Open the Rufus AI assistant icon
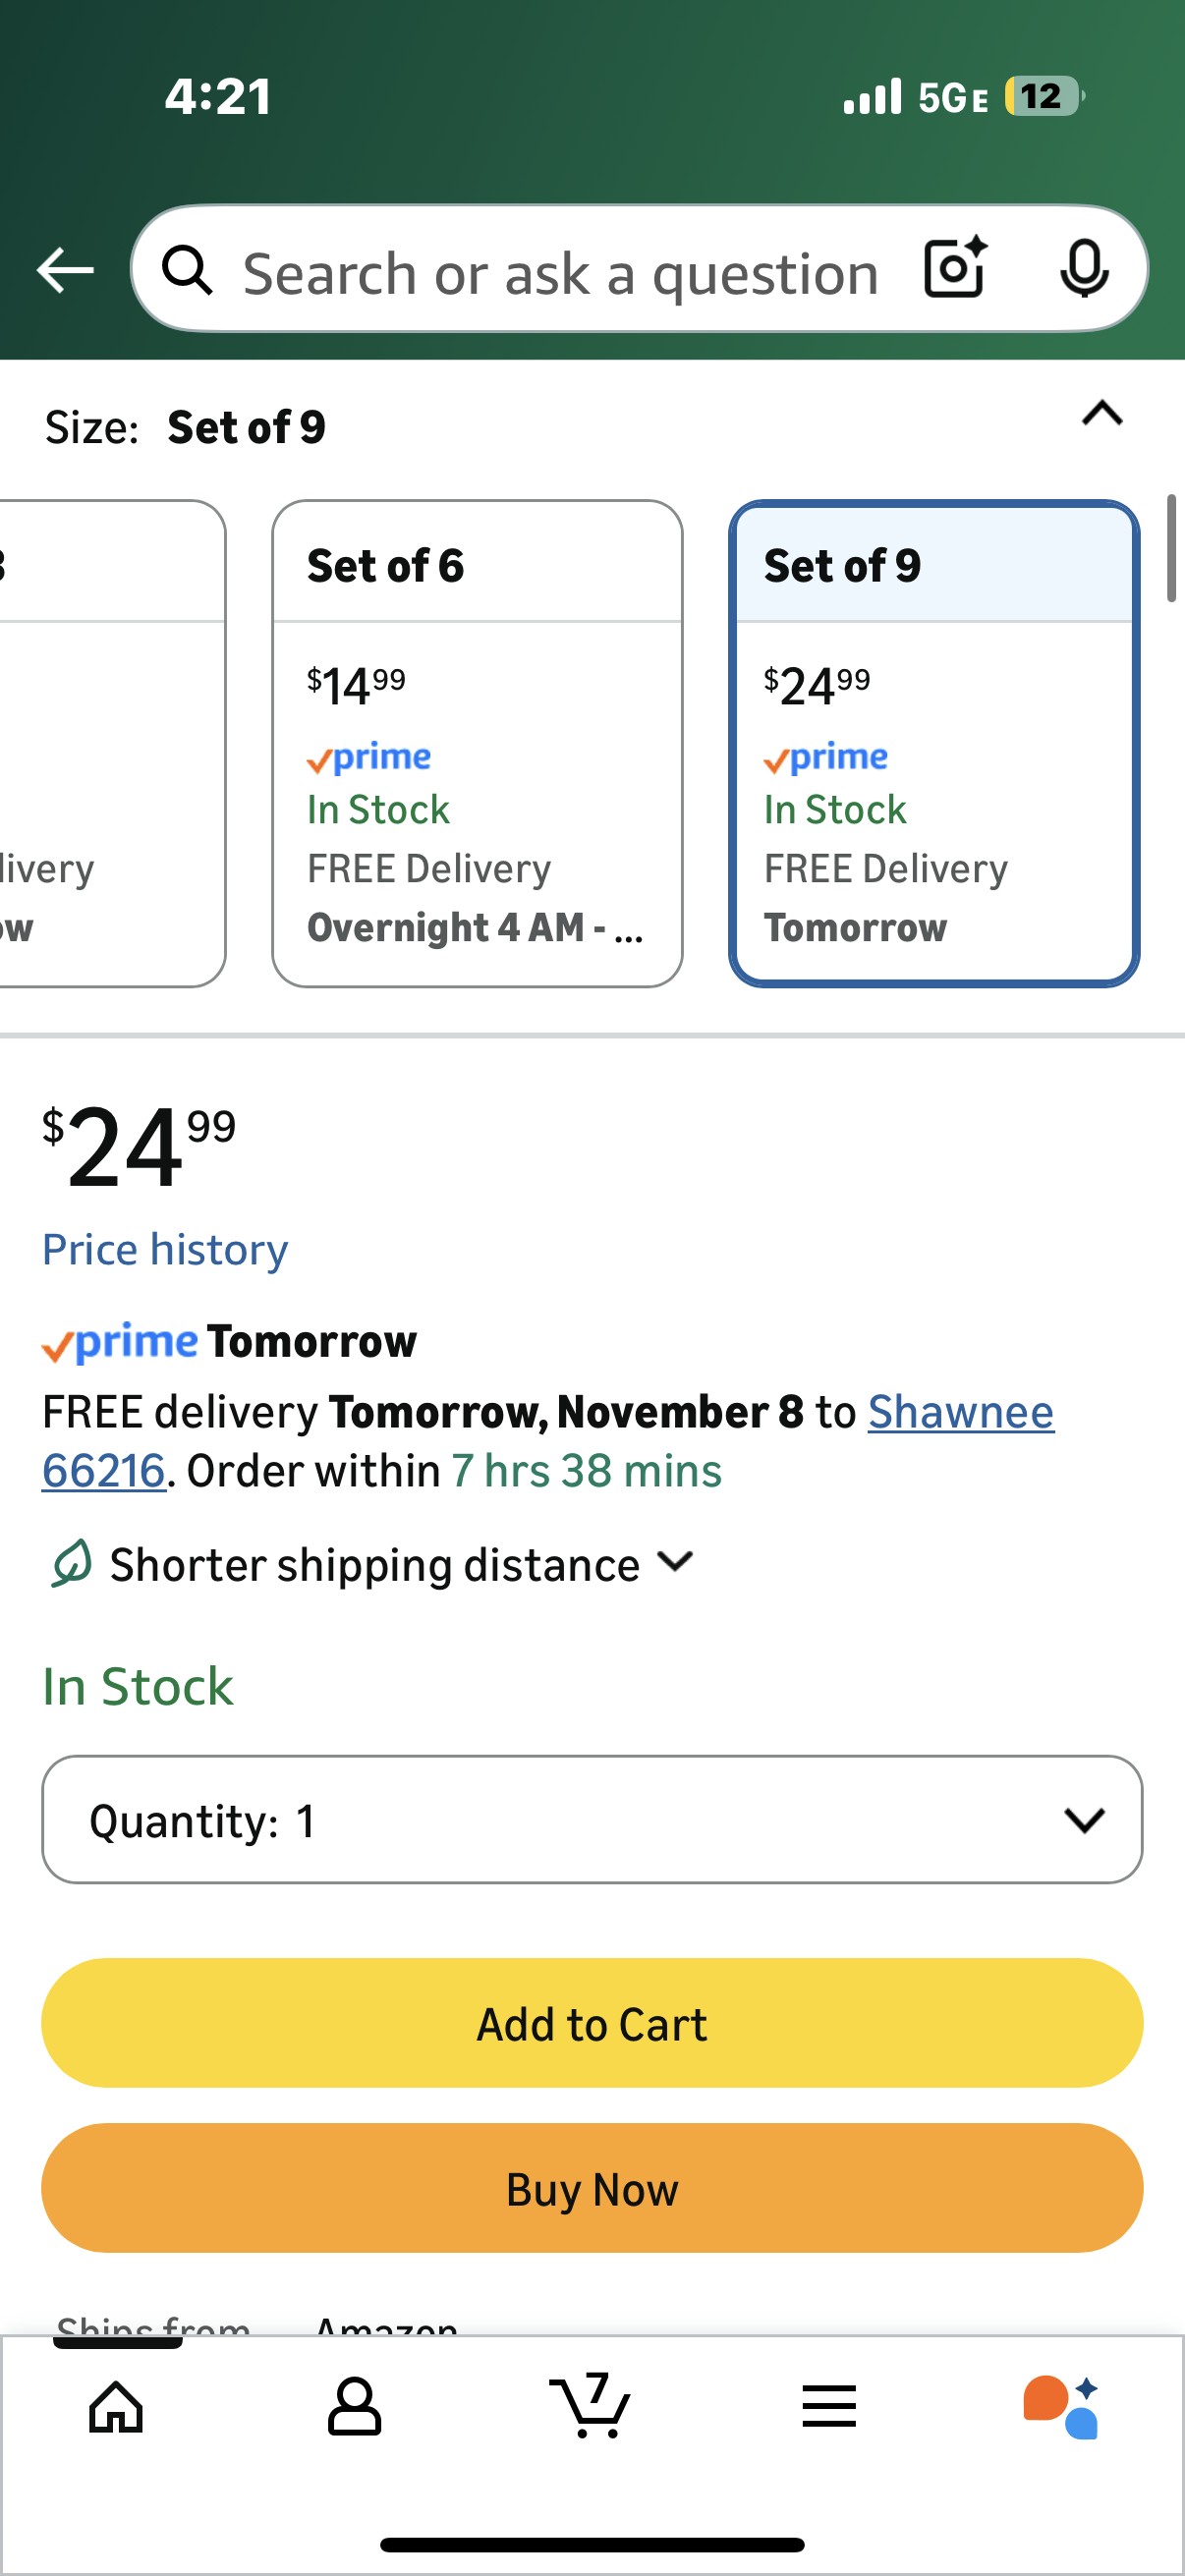The image size is (1185, 2576). point(1061,2406)
